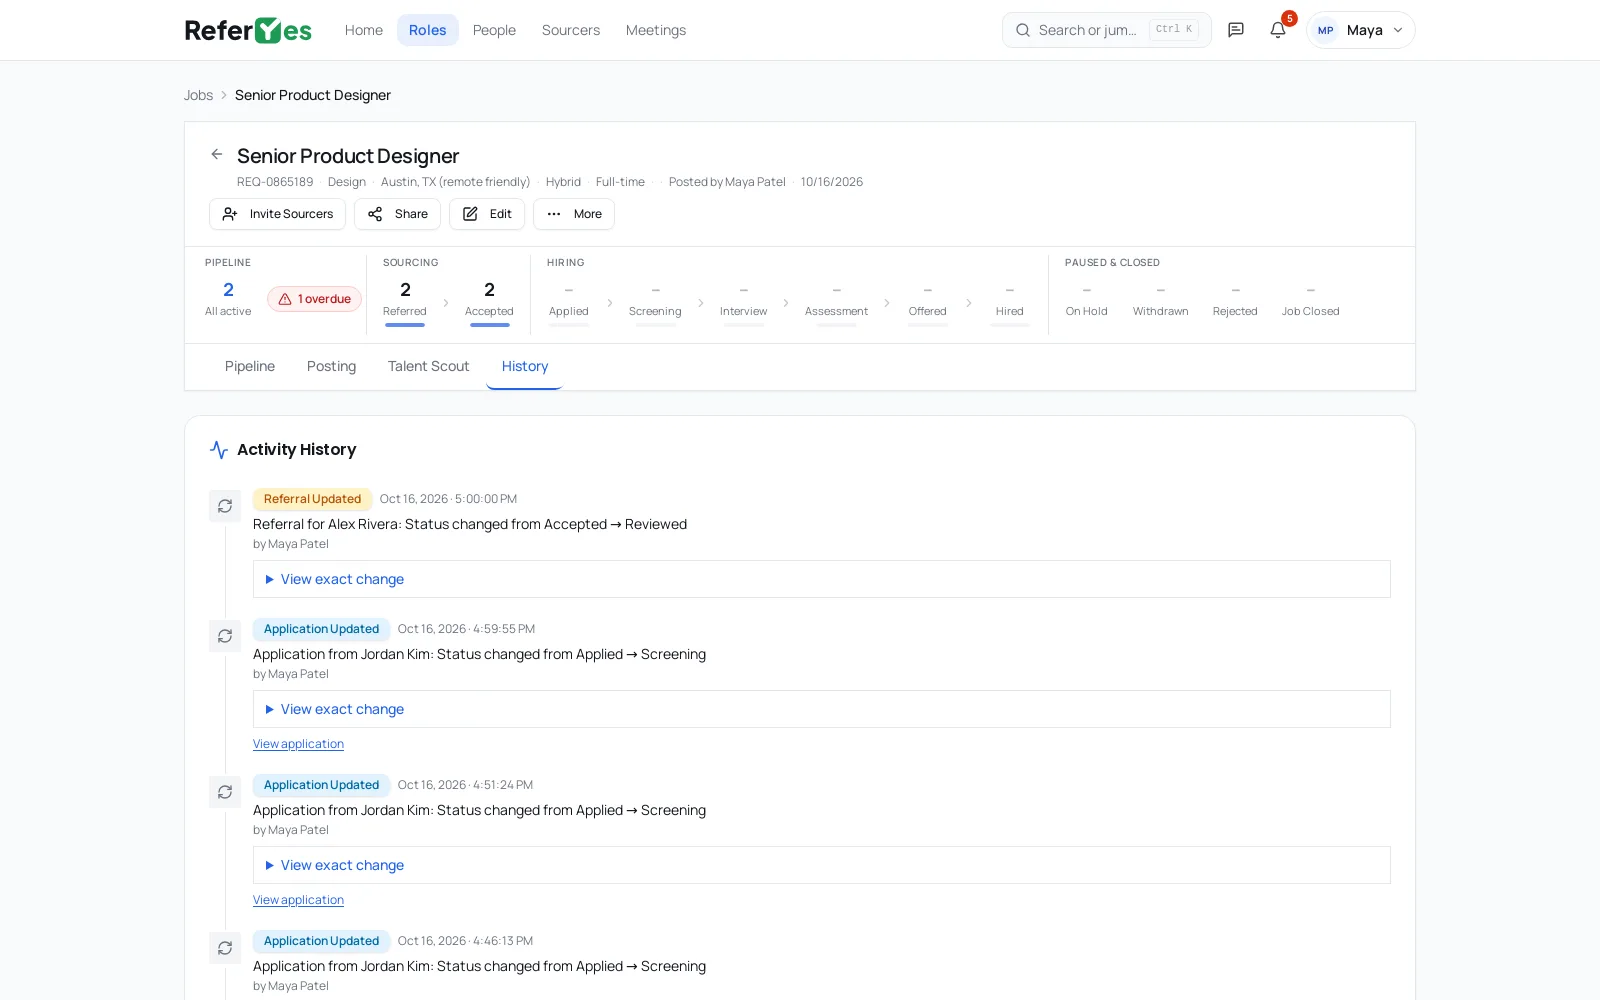Click 'Posted by Maya Patel' text
Viewport: 1600px width, 1000px height.
727,182
